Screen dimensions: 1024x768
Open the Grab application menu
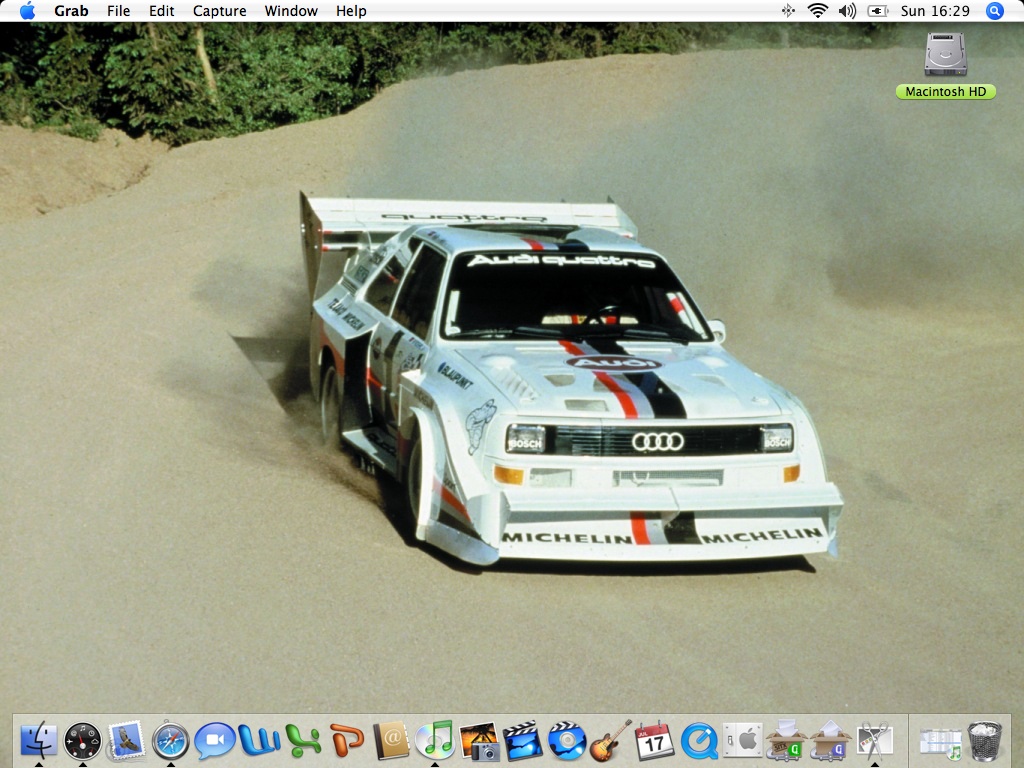click(71, 11)
